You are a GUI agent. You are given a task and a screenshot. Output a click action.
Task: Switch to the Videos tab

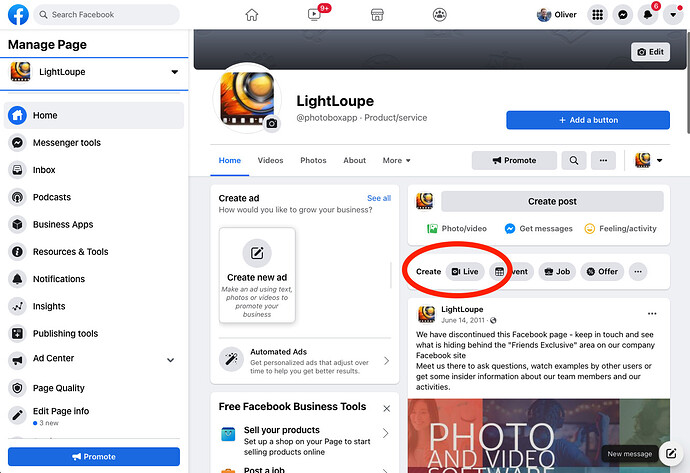click(x=270, y=161)
